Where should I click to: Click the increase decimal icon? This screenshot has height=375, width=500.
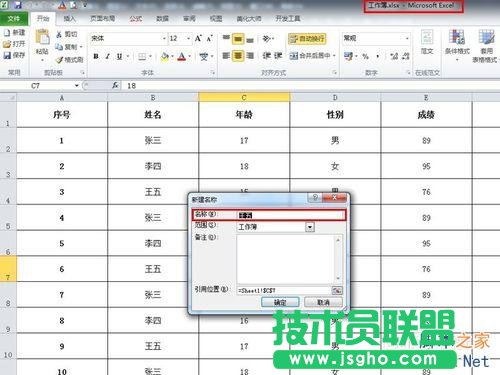(x=394, y=56)
